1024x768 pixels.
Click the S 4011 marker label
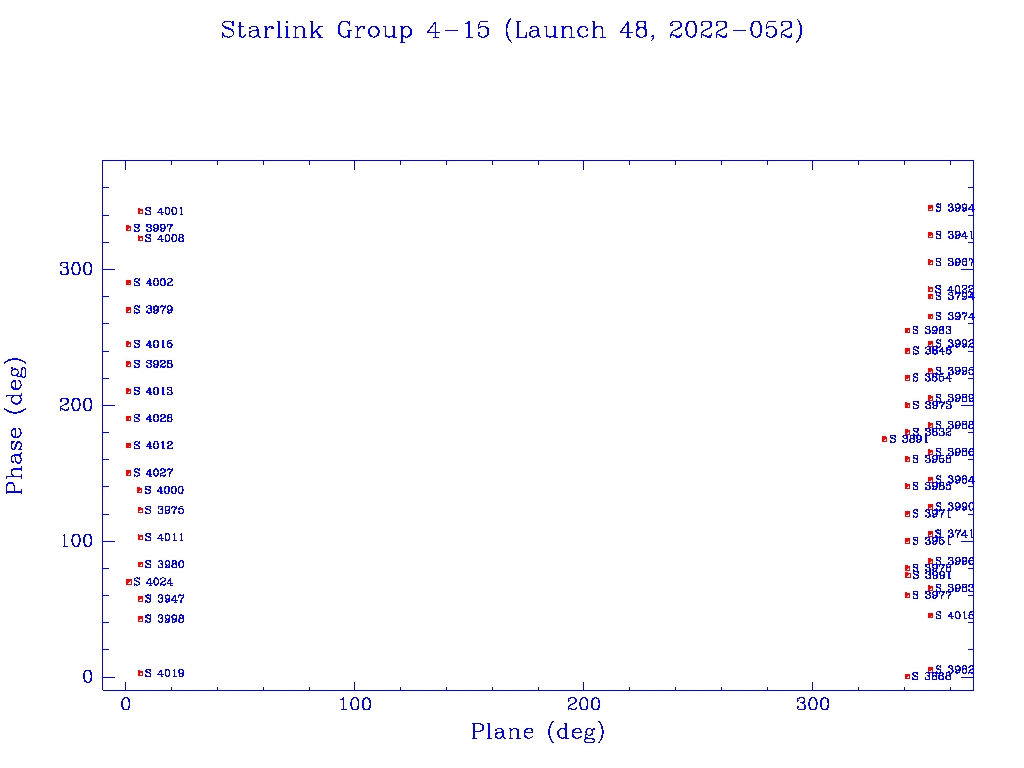165,537
